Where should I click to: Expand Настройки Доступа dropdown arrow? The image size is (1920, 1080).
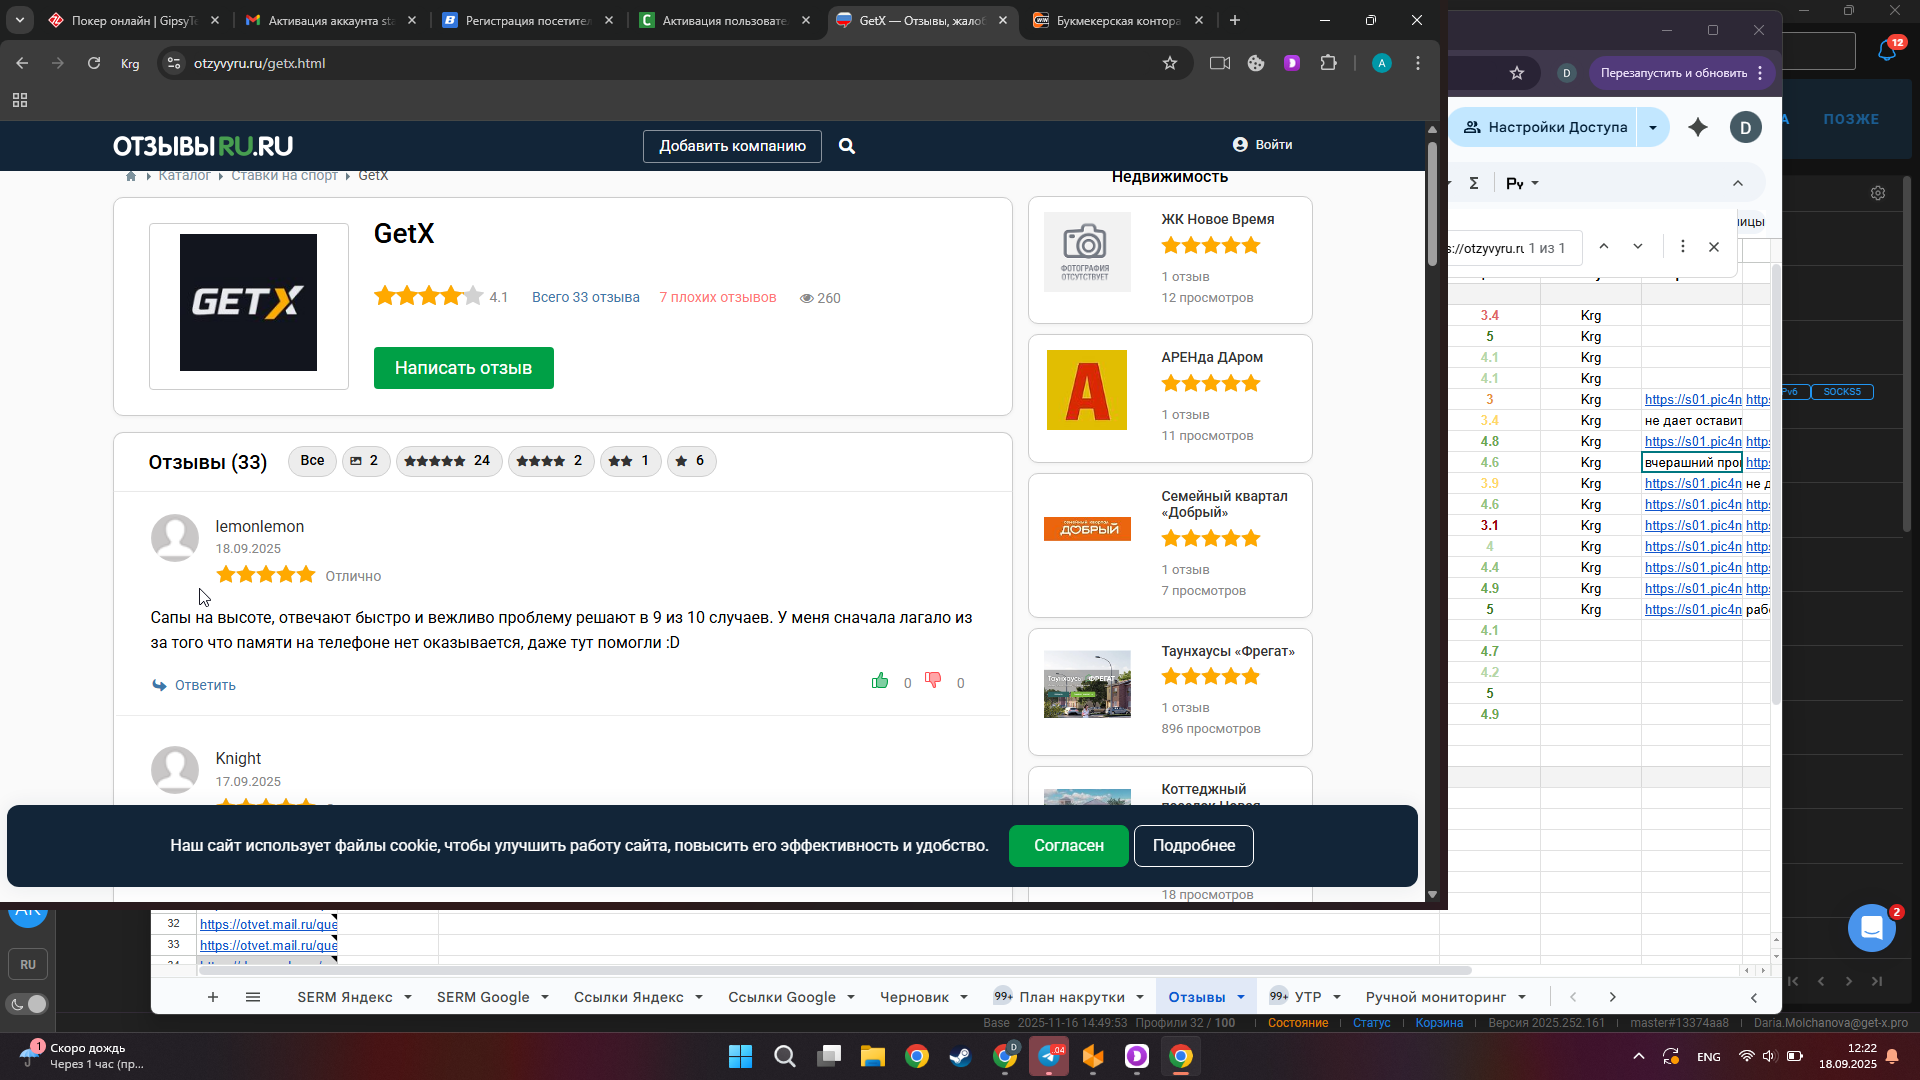point(1653,127)
